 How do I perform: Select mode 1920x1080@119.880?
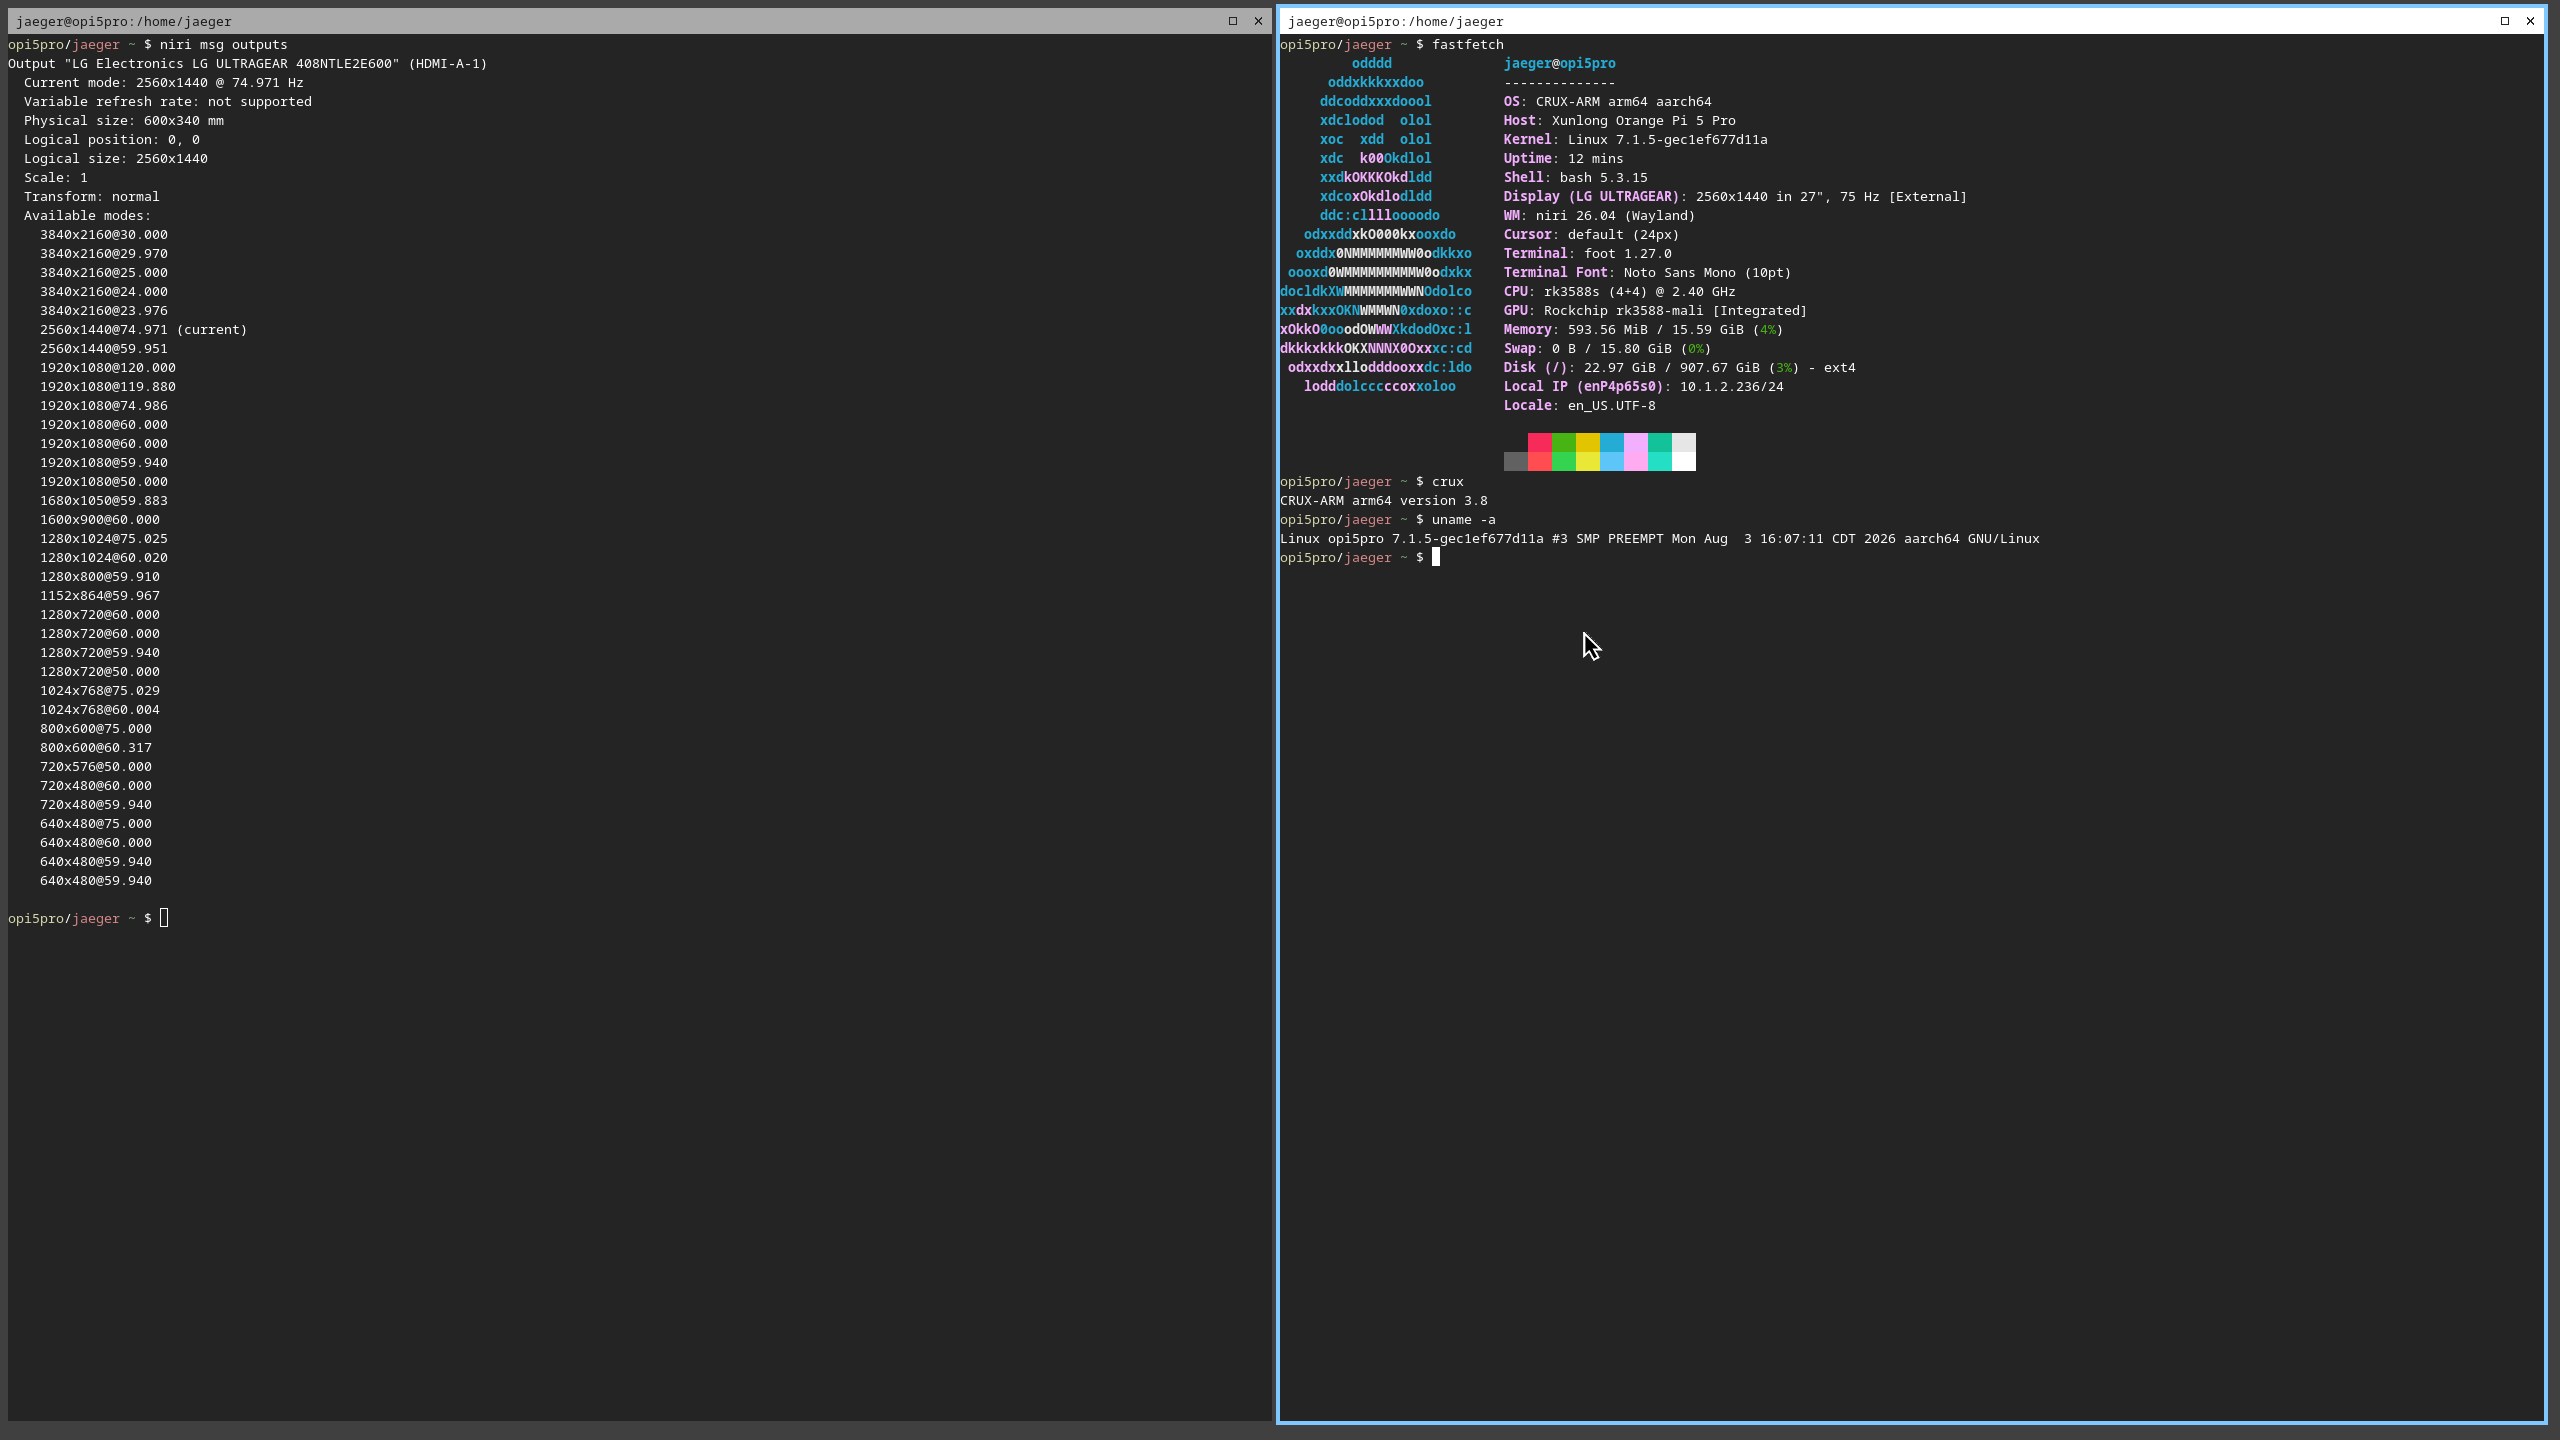pyautogui.click(x=108, y=387)
